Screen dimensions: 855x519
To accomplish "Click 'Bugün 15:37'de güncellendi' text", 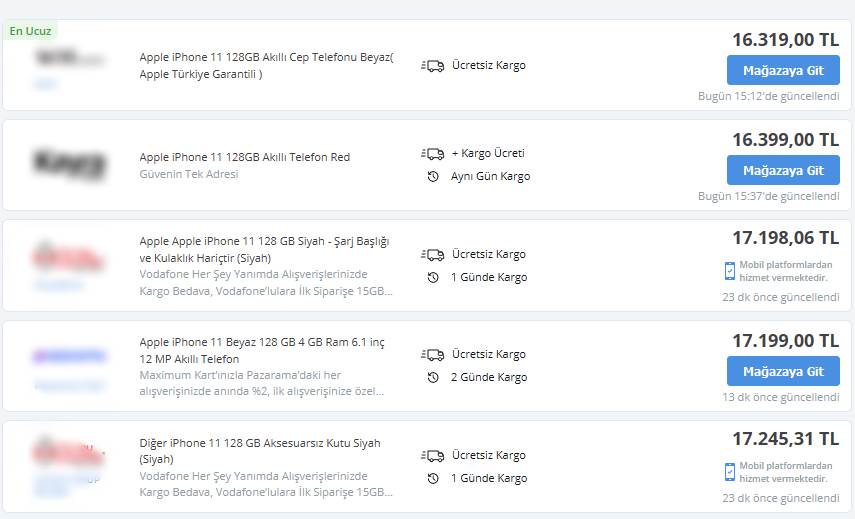I will click(769, 196).
